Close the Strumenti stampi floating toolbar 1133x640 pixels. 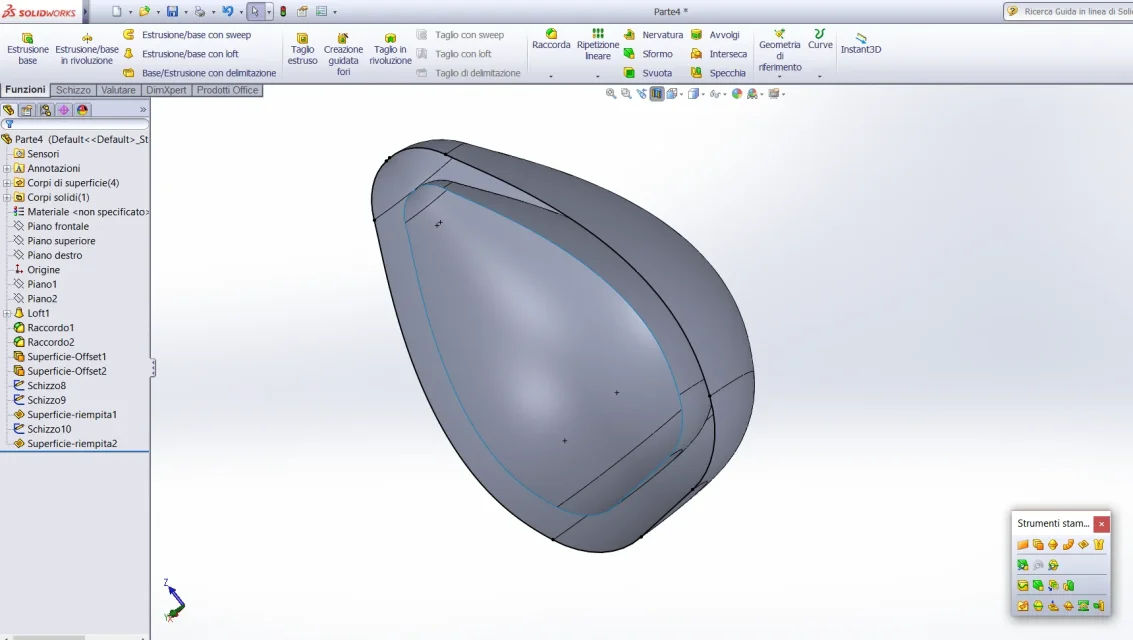[x=1101, y=524]
